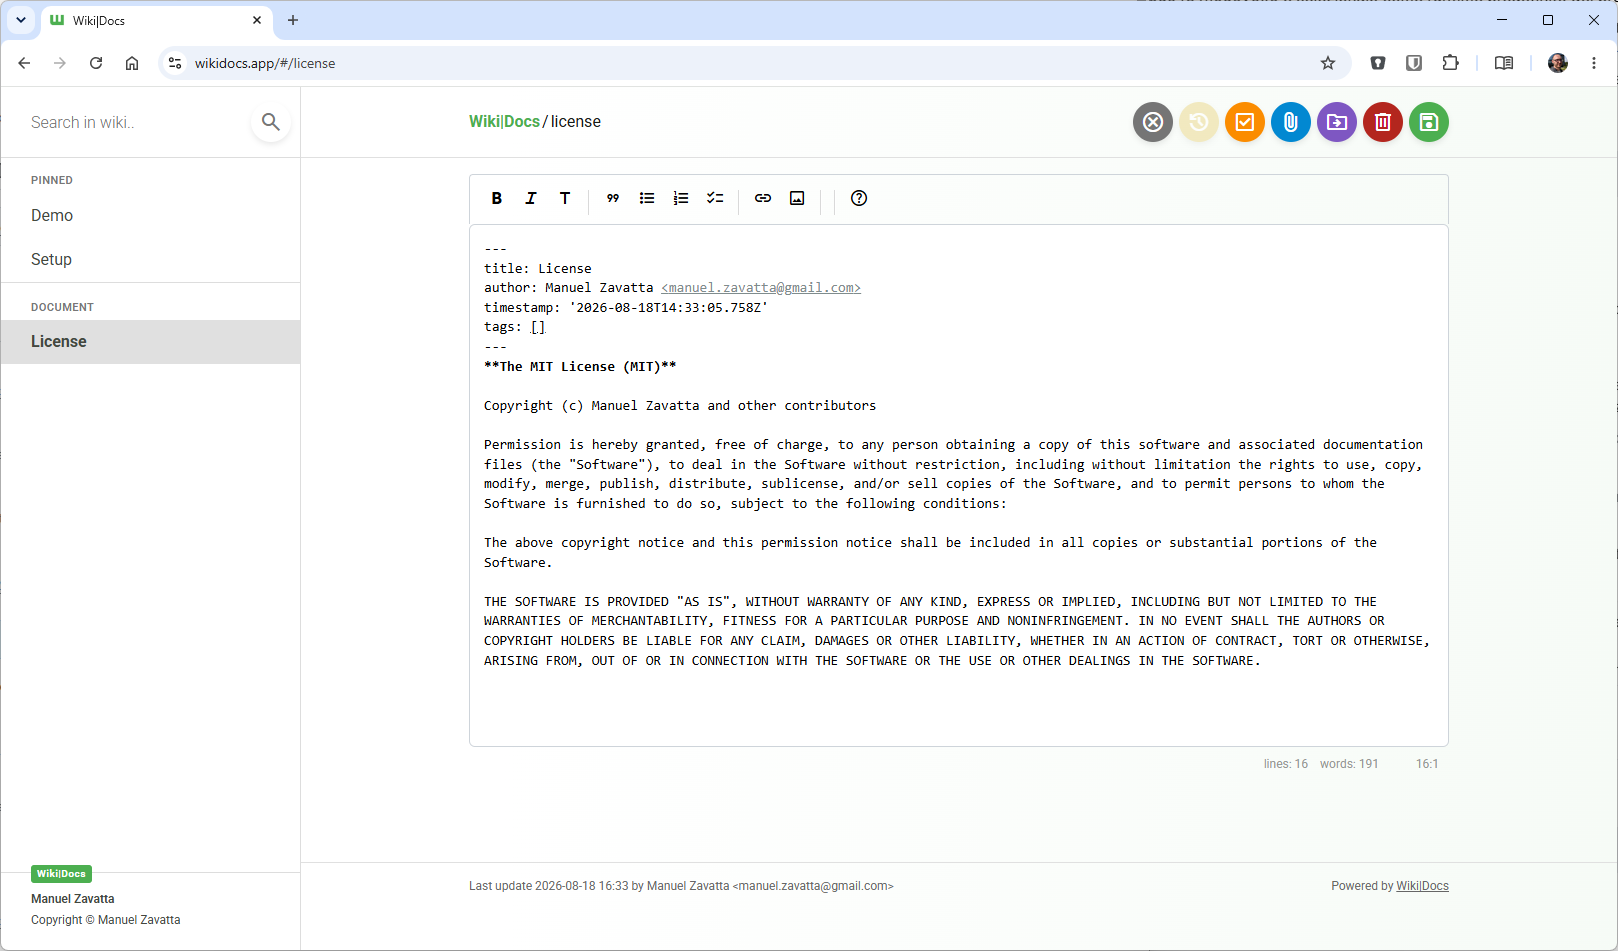Open the Chrome three-dot menu
The image size is (1618, 951).
(x=1594, y=63)
